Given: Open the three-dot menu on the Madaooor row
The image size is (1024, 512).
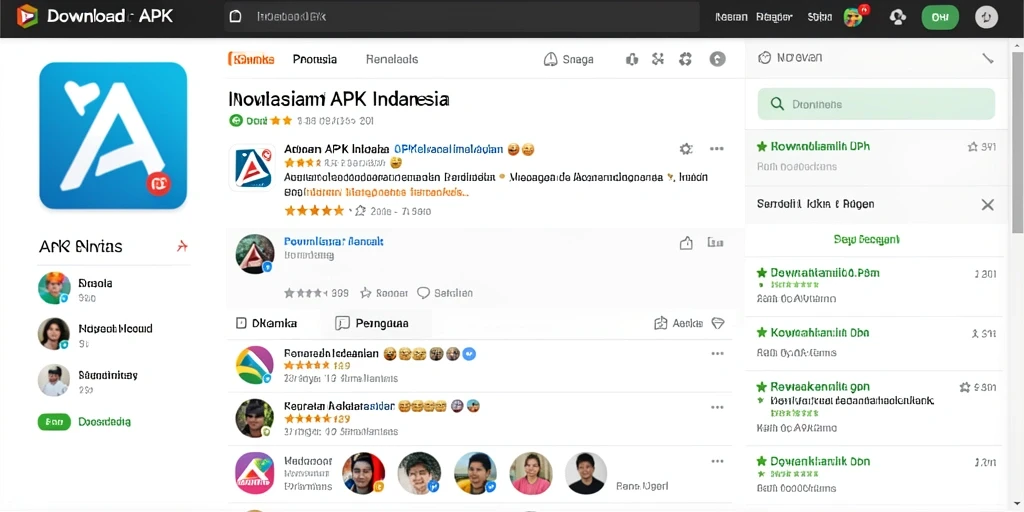Looking at the screenshot, I should (717, 461).
